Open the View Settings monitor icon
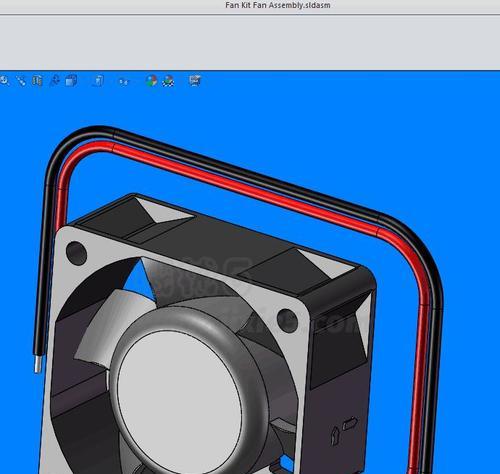 [x=195, y=81]
